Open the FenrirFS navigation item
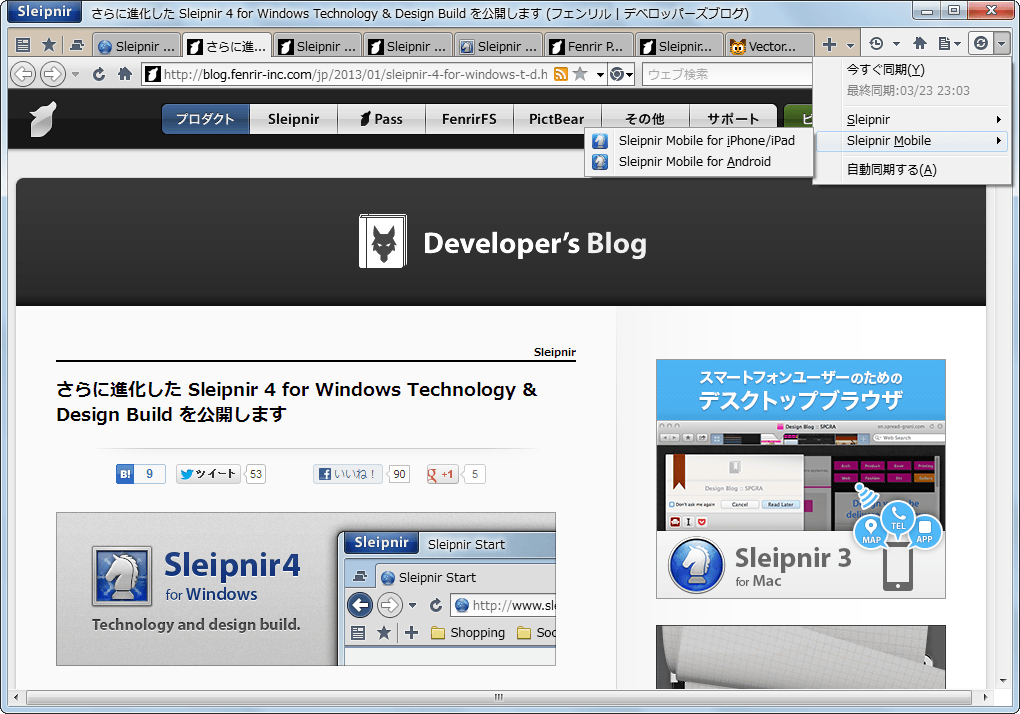Viewport: 1020px width, 714px height. pyautogui.click(x=469, y=119)
